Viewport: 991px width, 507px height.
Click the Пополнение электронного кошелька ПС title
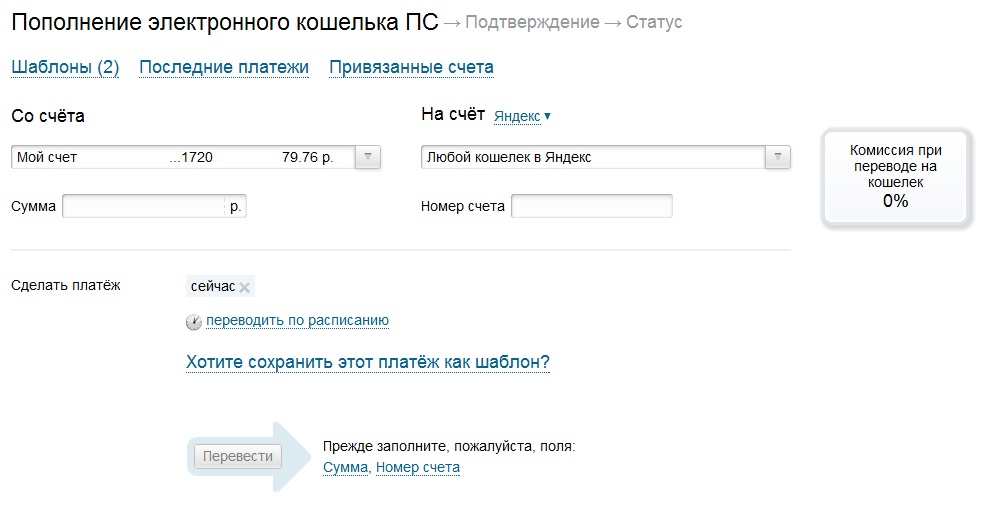pyautogui.click(x=225, y=22)
